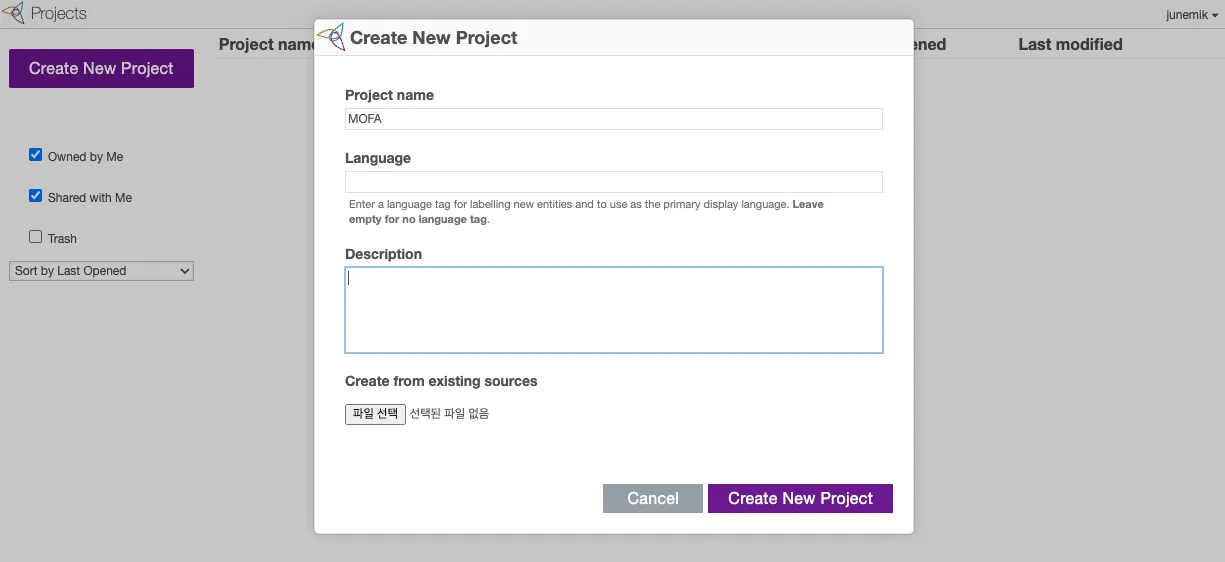Open the junemik user account menu

[1192, 15]
